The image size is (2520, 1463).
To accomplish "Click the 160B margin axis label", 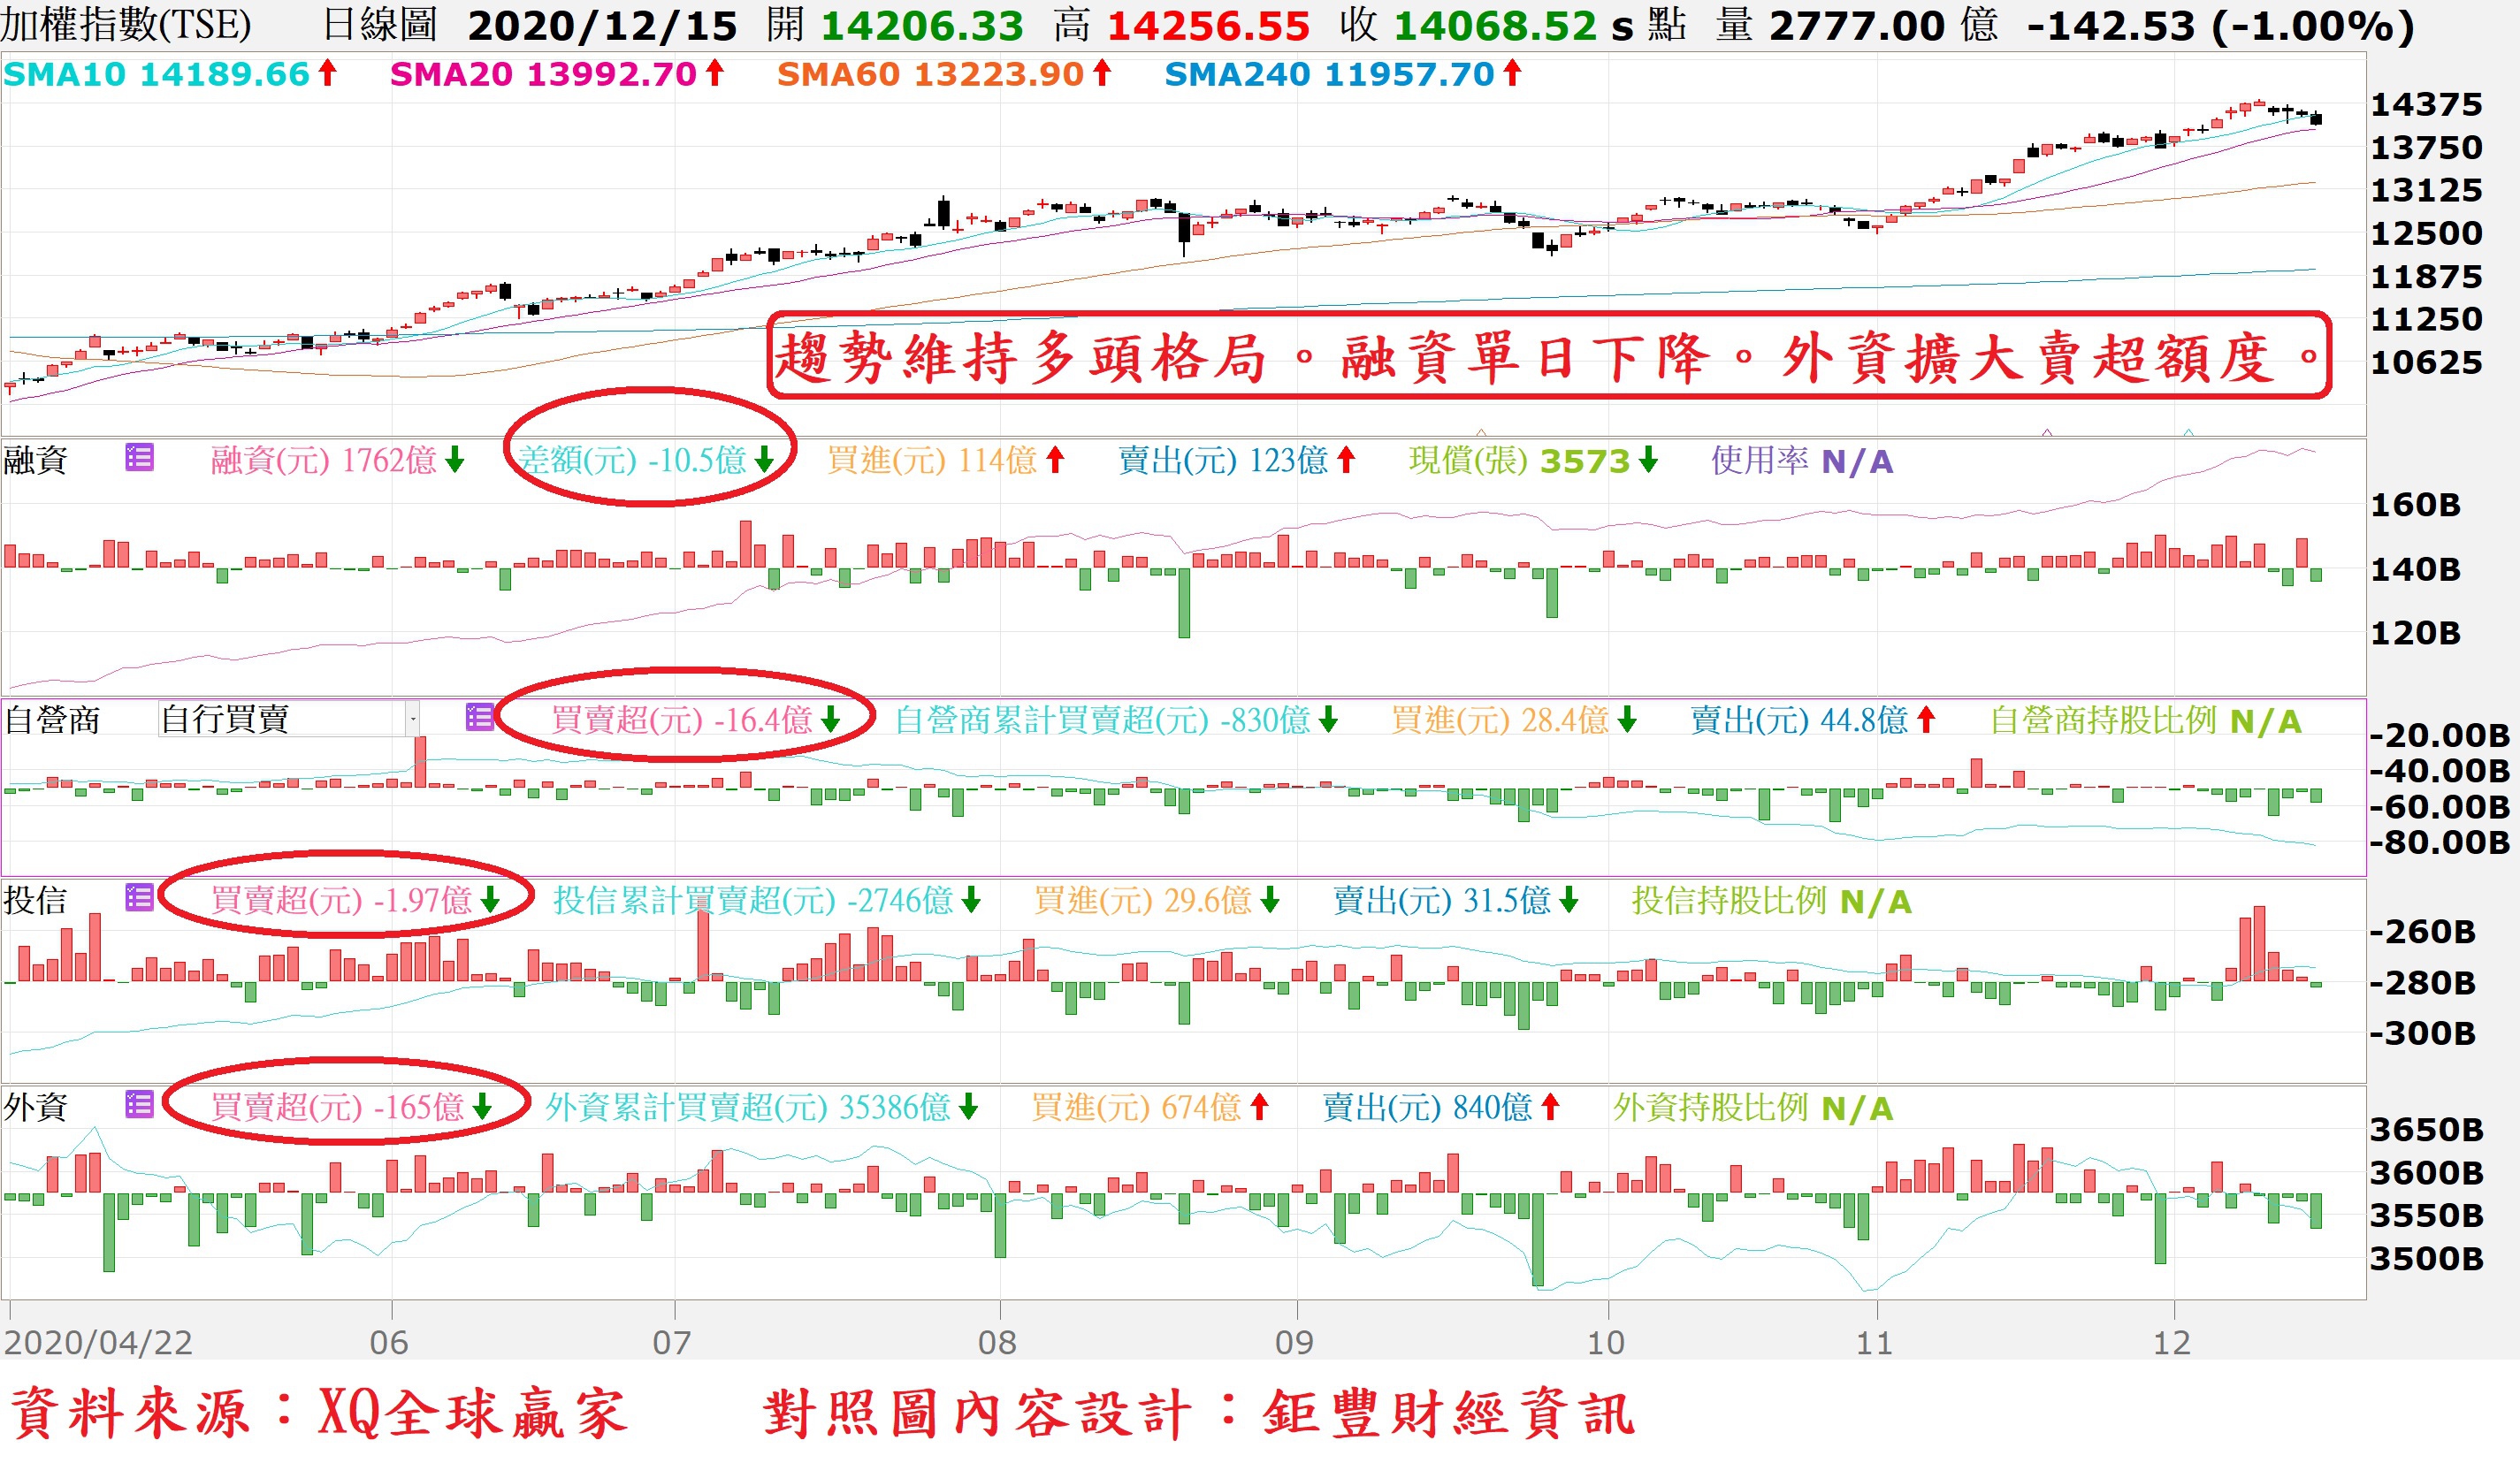I will point(2416,504).
